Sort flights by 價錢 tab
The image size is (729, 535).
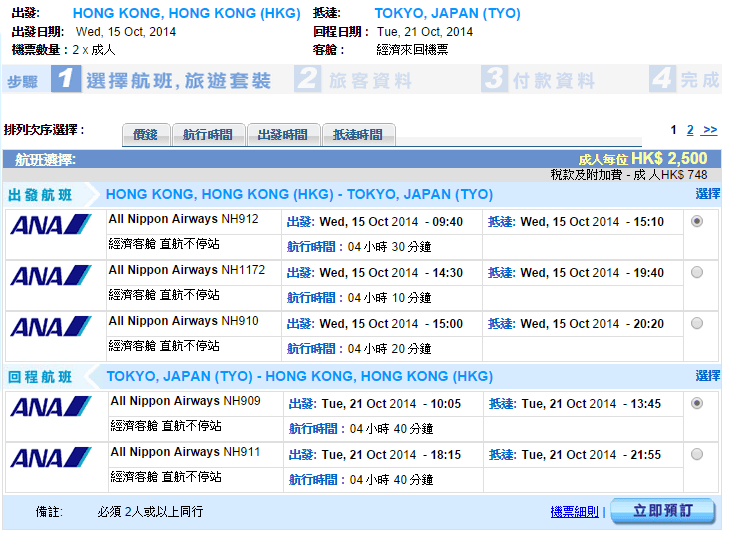point(146,135)
